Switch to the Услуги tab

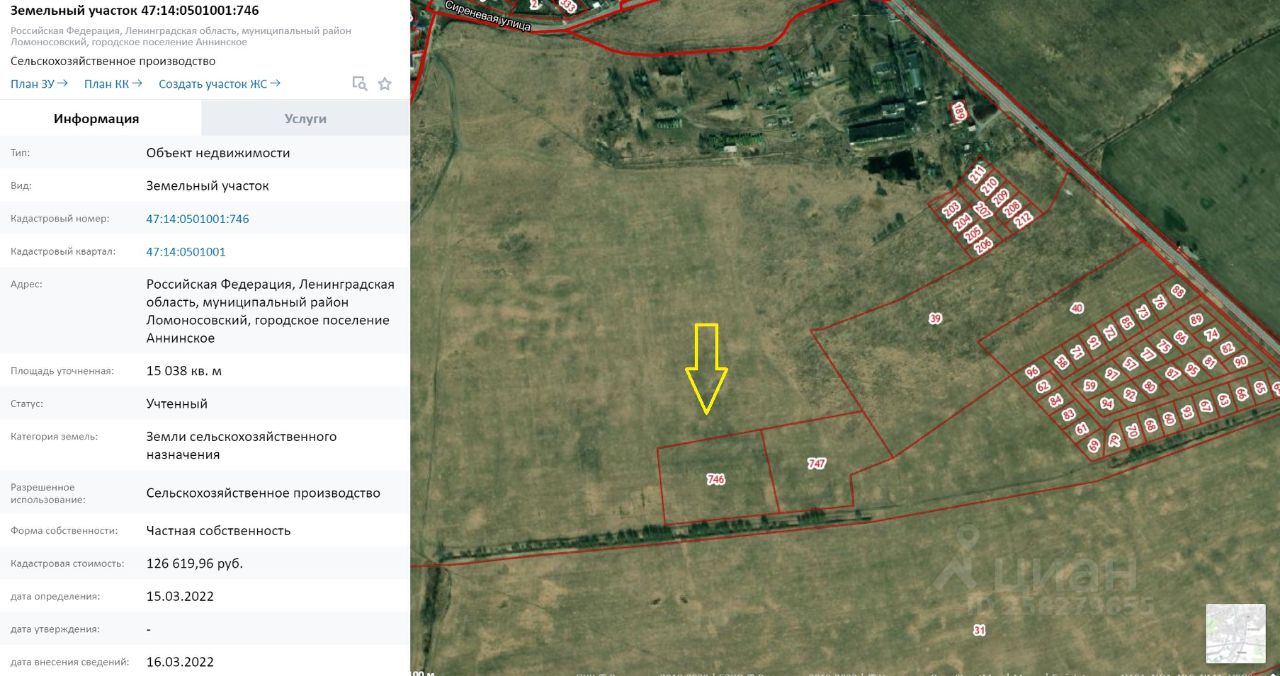point(305,118)
